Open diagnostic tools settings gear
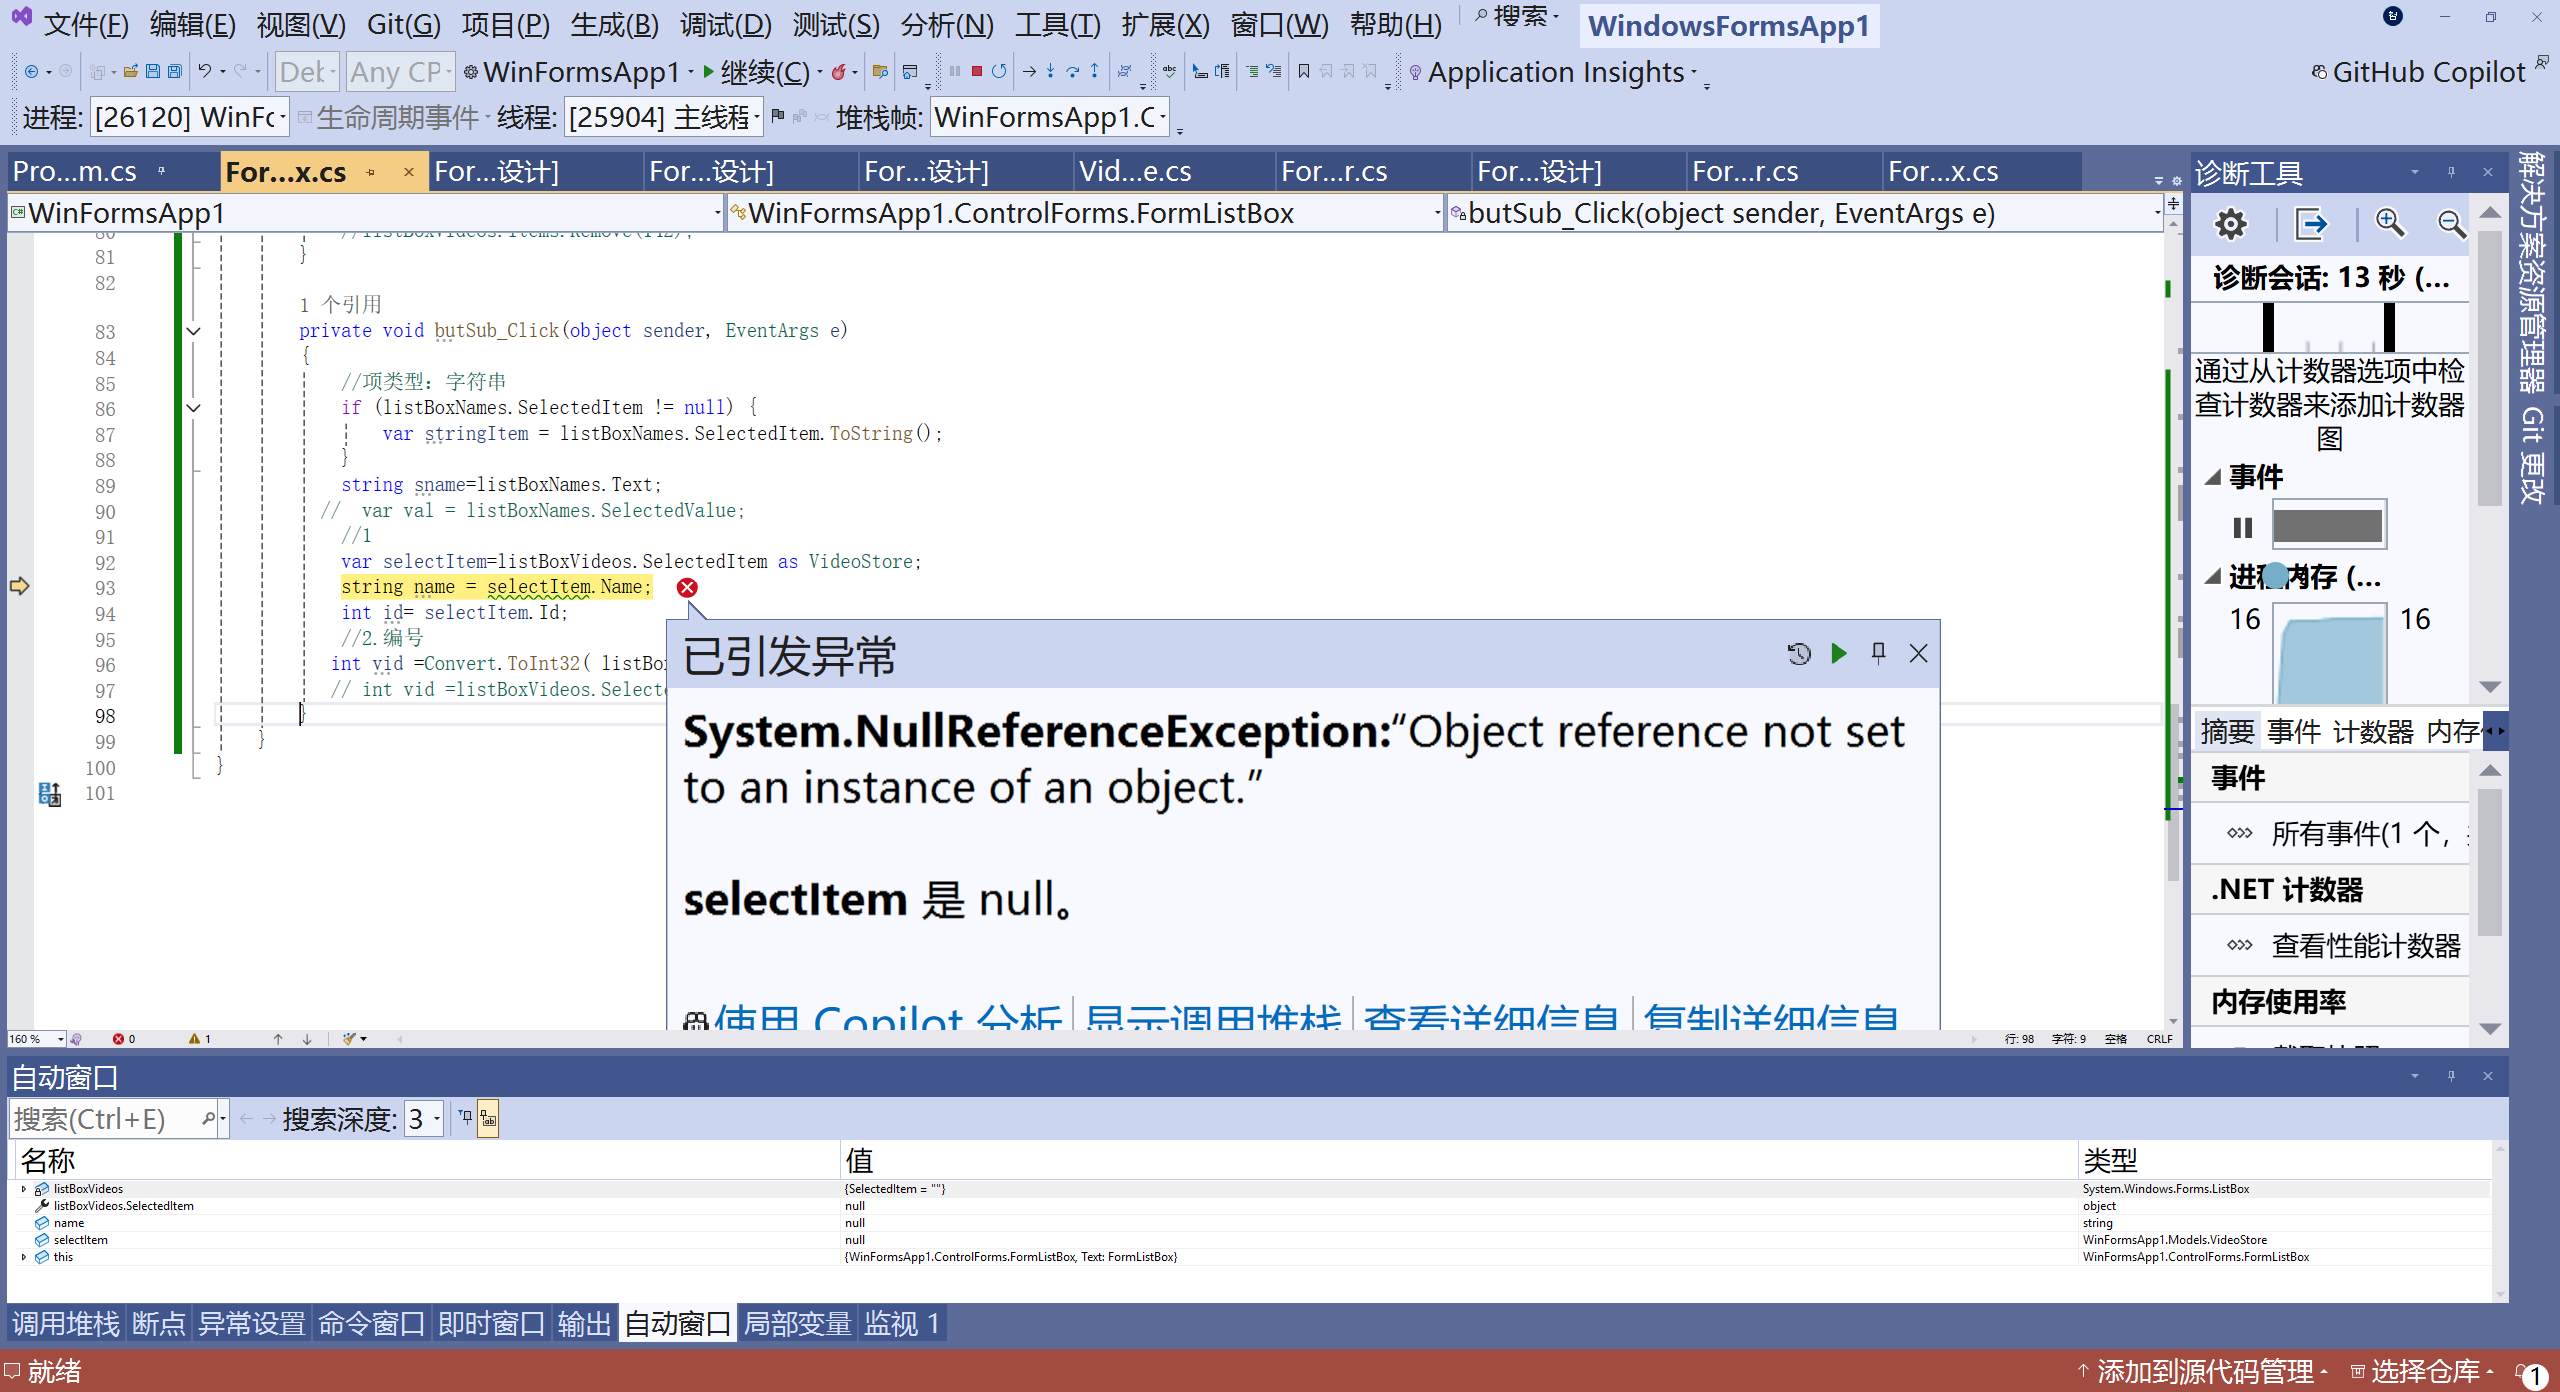Screen dimensions: 2560x1392 click(x=2230, y=224)
